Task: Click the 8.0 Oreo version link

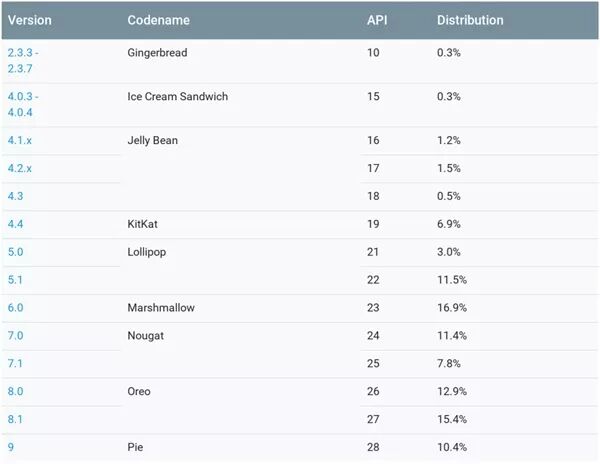Action: point(15,392)
